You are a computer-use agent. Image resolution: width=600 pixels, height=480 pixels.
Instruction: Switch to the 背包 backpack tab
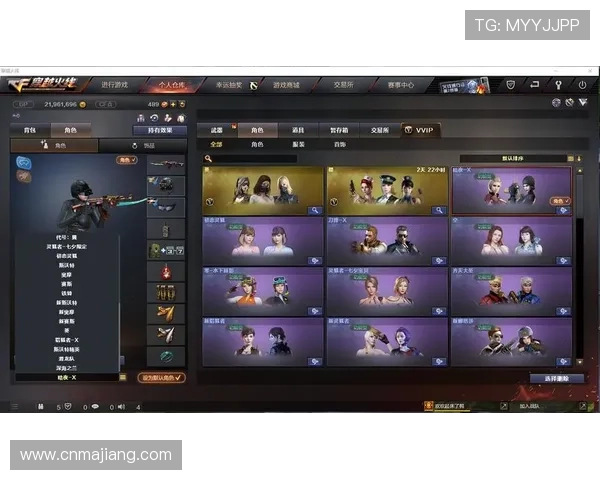point(30,130)
